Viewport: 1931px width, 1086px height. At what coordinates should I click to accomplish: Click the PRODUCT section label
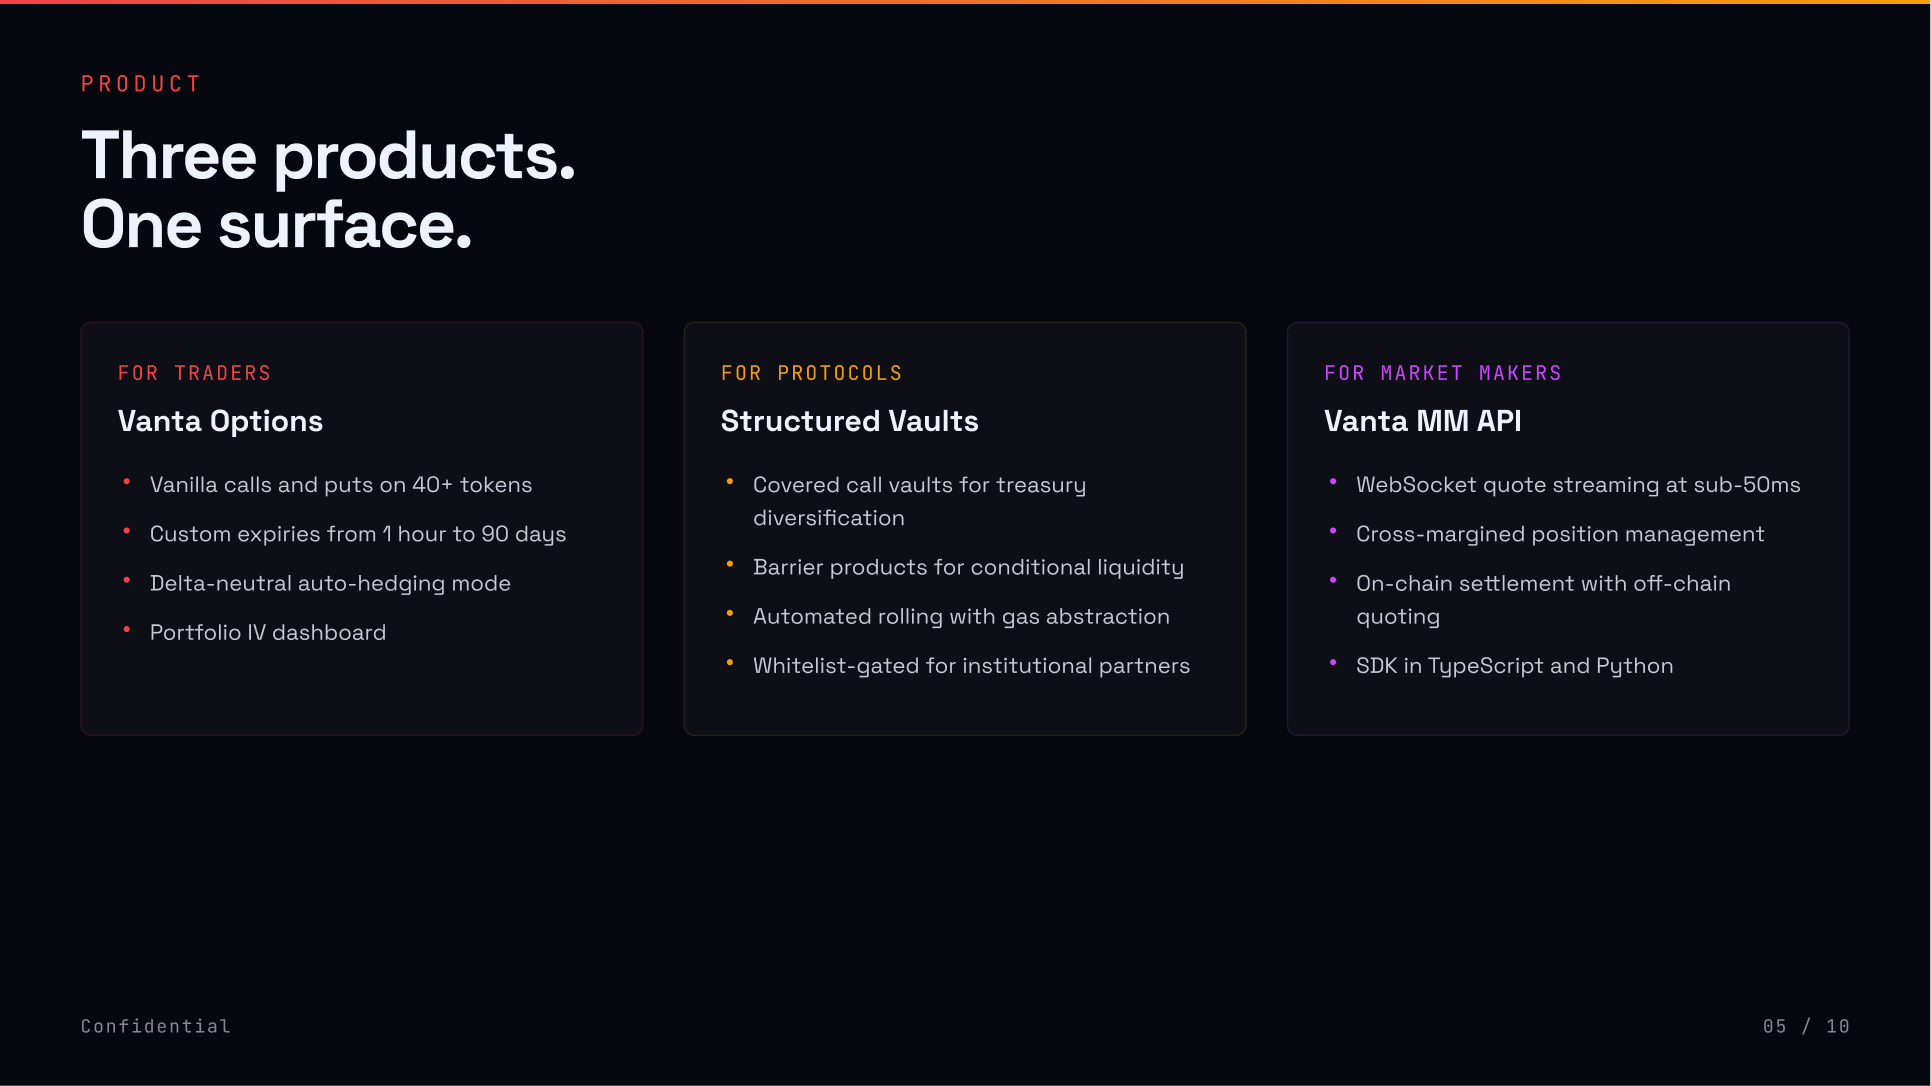click(141, 84)
